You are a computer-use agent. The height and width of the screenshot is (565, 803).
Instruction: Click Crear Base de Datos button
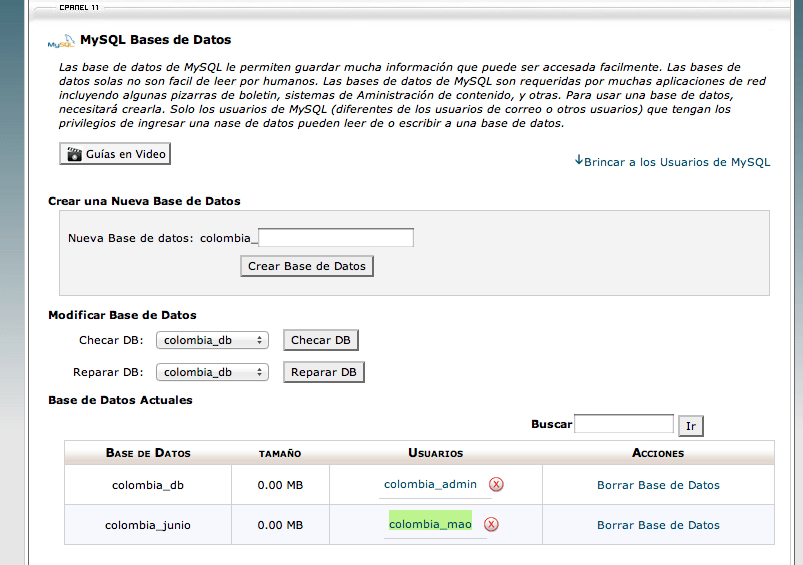(x=307, y=266)
